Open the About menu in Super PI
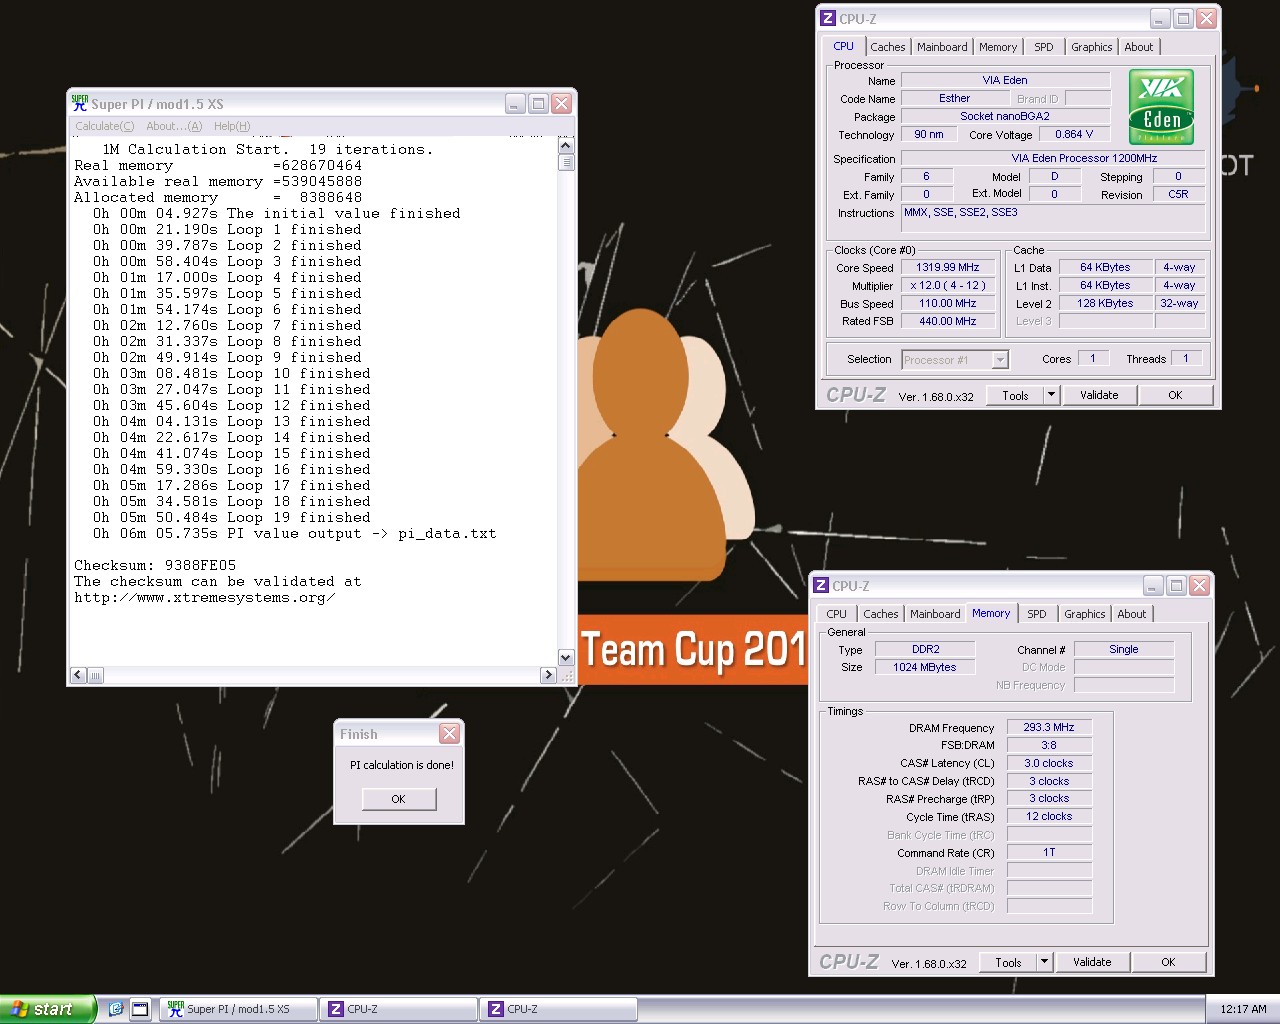Viewport: 1280px width, 1024px height. pos(174,126)
